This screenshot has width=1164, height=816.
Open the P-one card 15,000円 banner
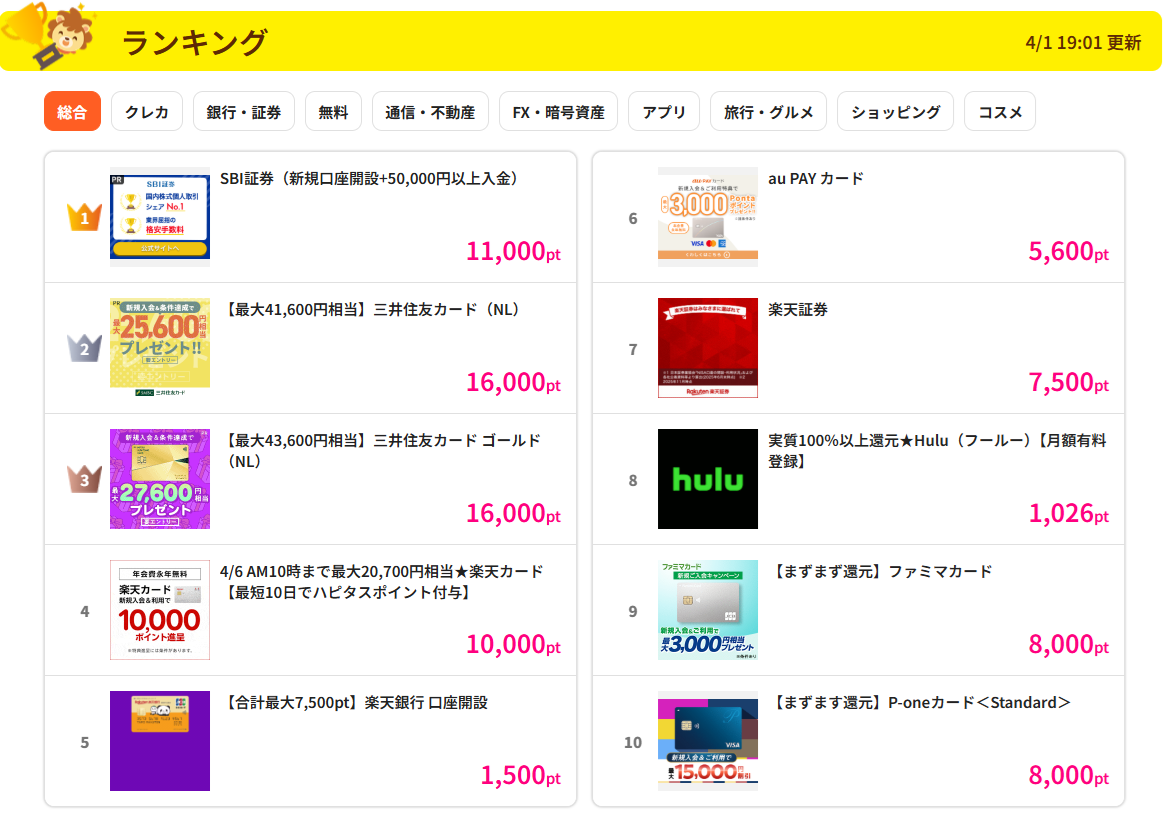707,741
